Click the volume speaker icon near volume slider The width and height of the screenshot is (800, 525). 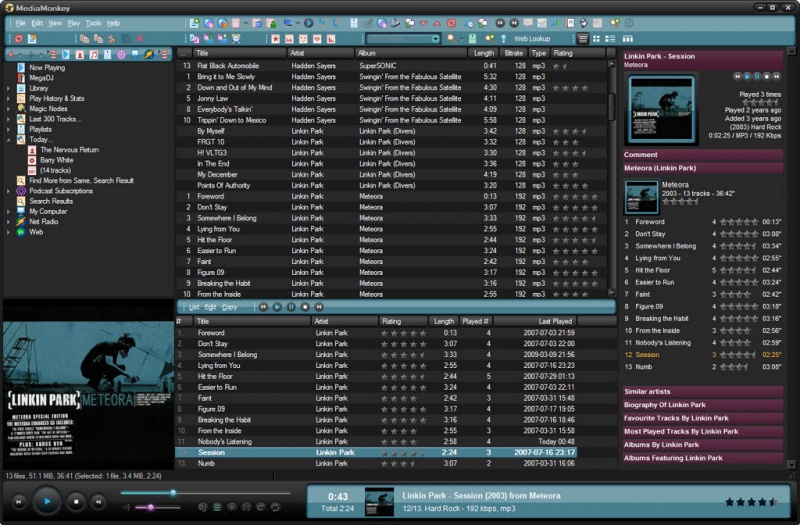pos(126,507)
